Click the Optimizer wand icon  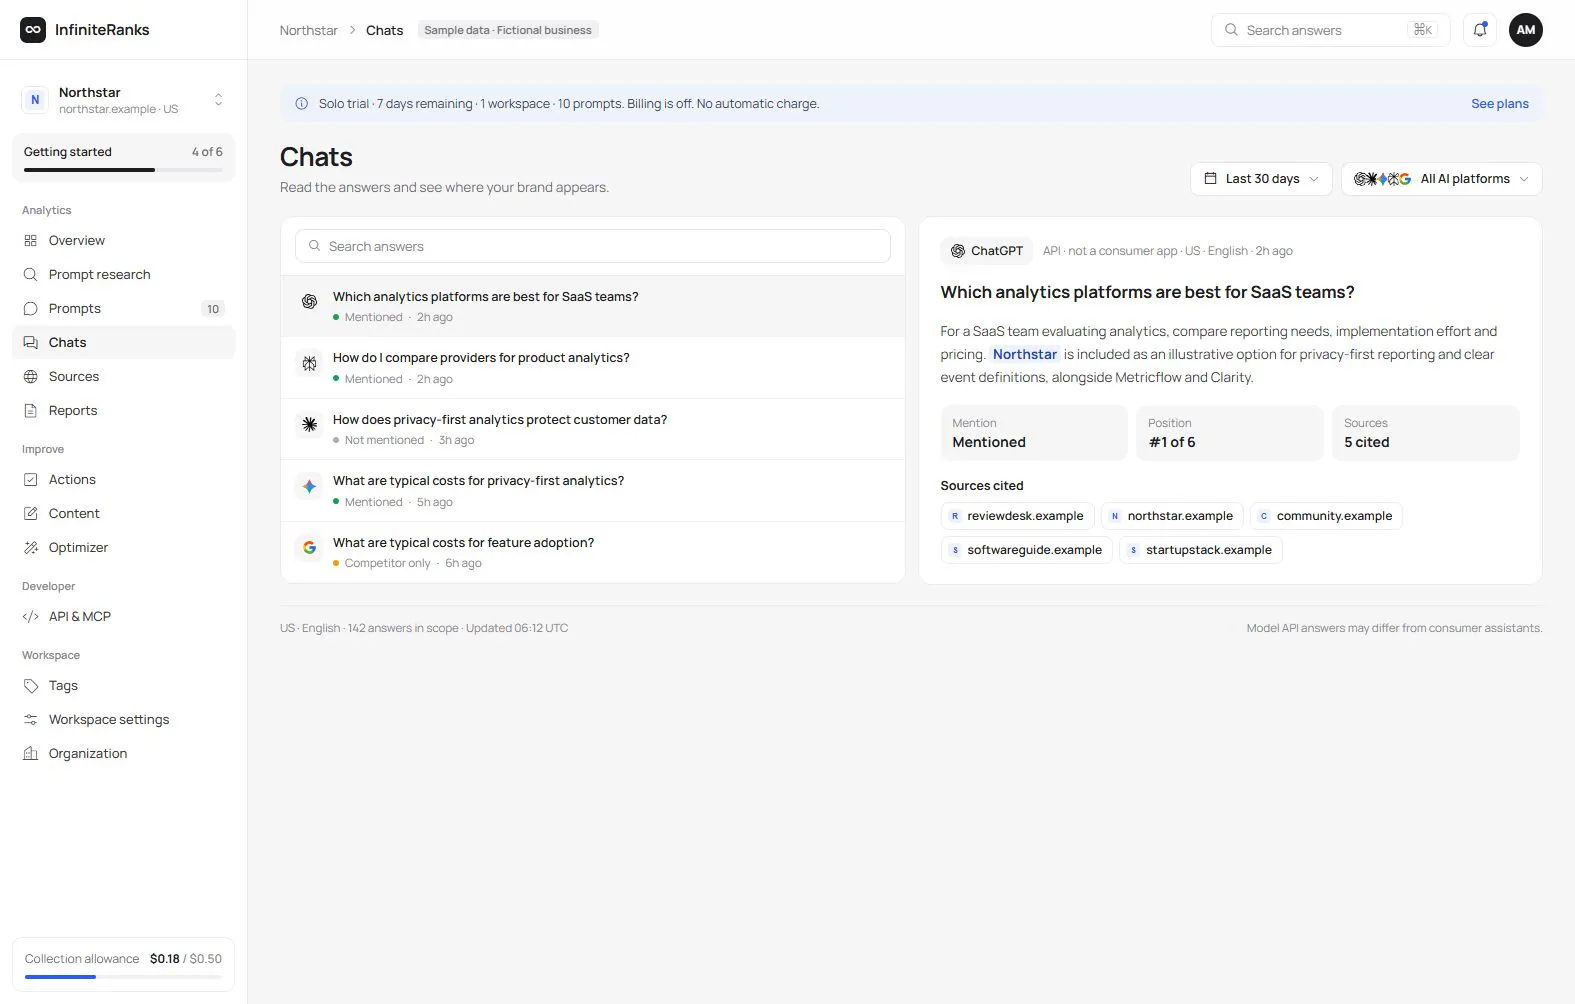pyautogui.click(x=31, y=548)
